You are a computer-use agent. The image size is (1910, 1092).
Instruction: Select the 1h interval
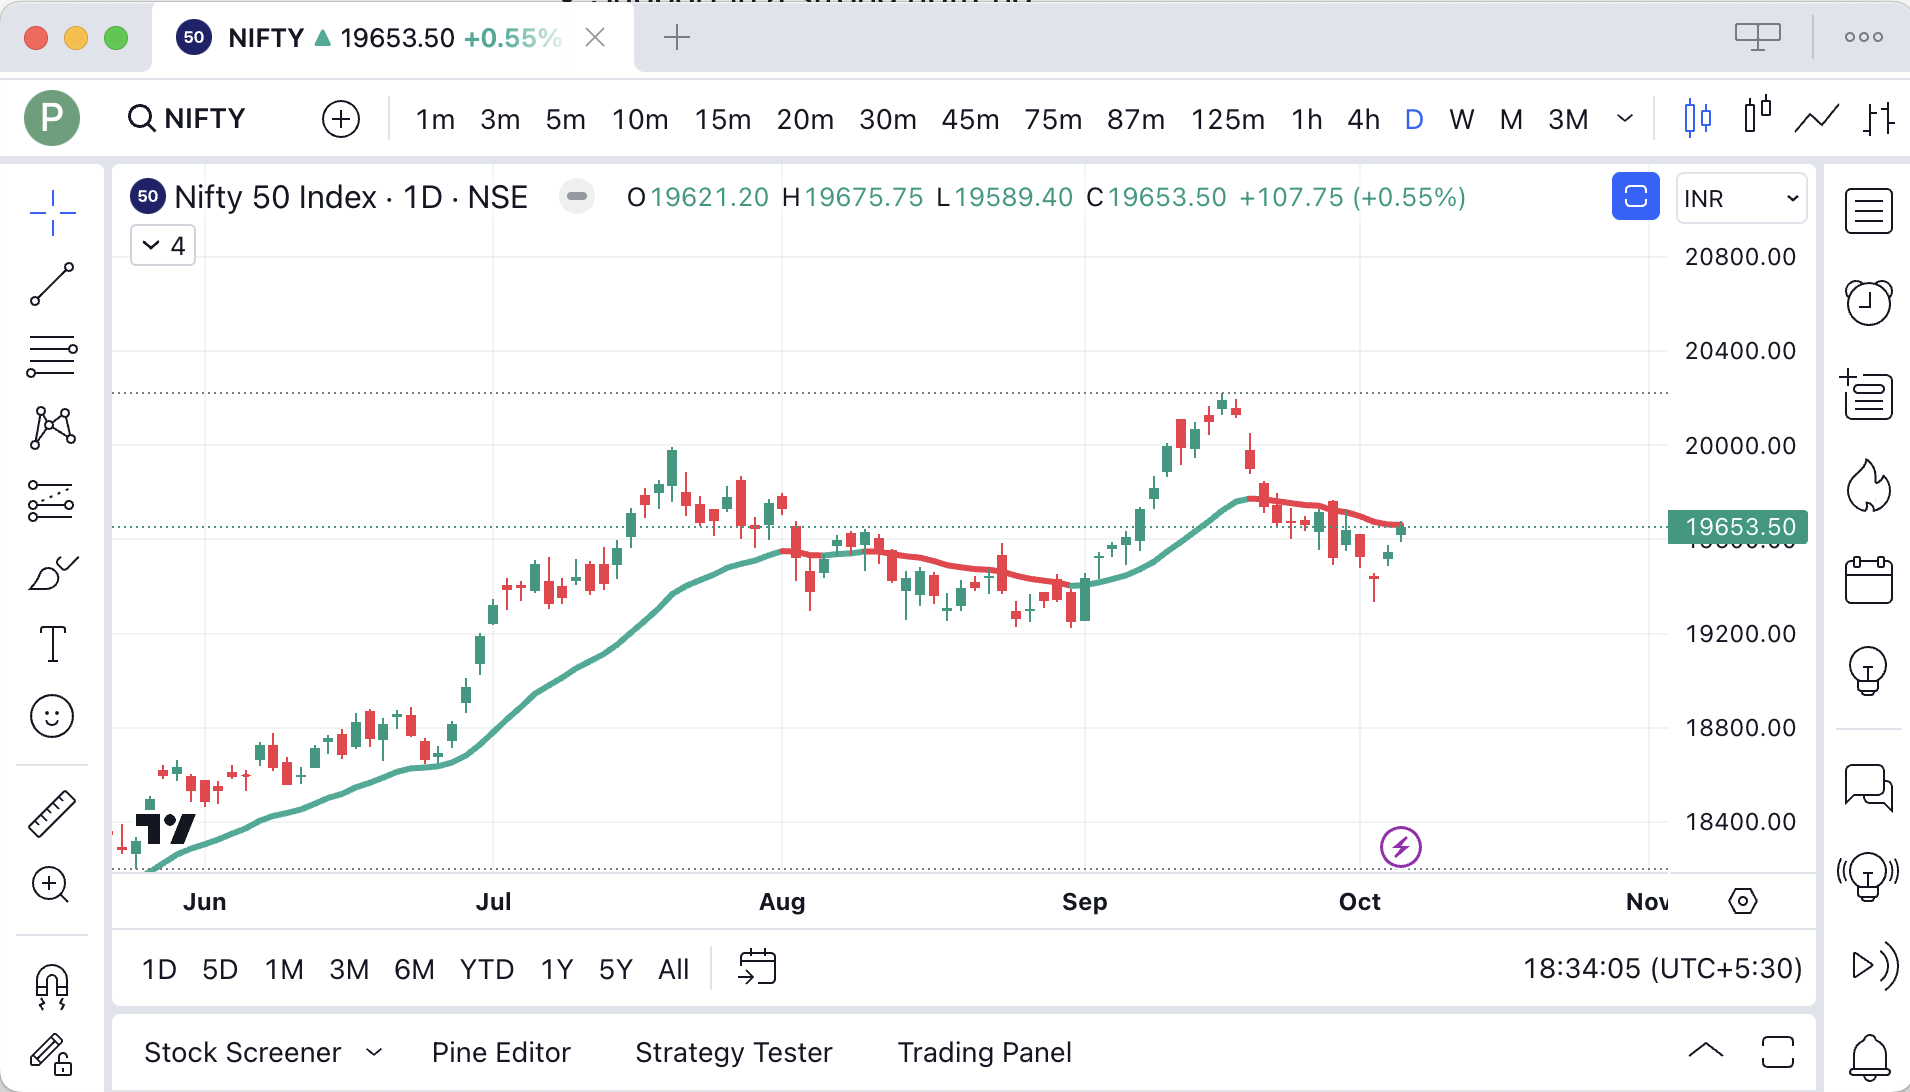[1307, 119]
